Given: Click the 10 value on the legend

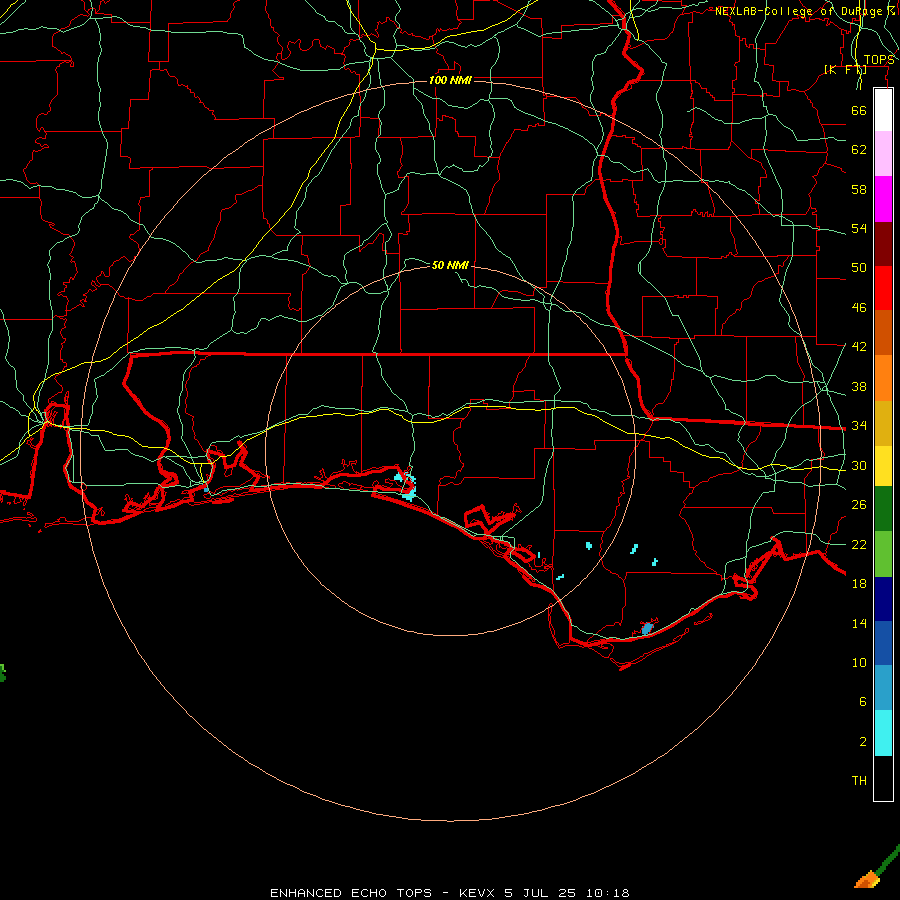Looking at the screenshot, I should click(859, 662).
